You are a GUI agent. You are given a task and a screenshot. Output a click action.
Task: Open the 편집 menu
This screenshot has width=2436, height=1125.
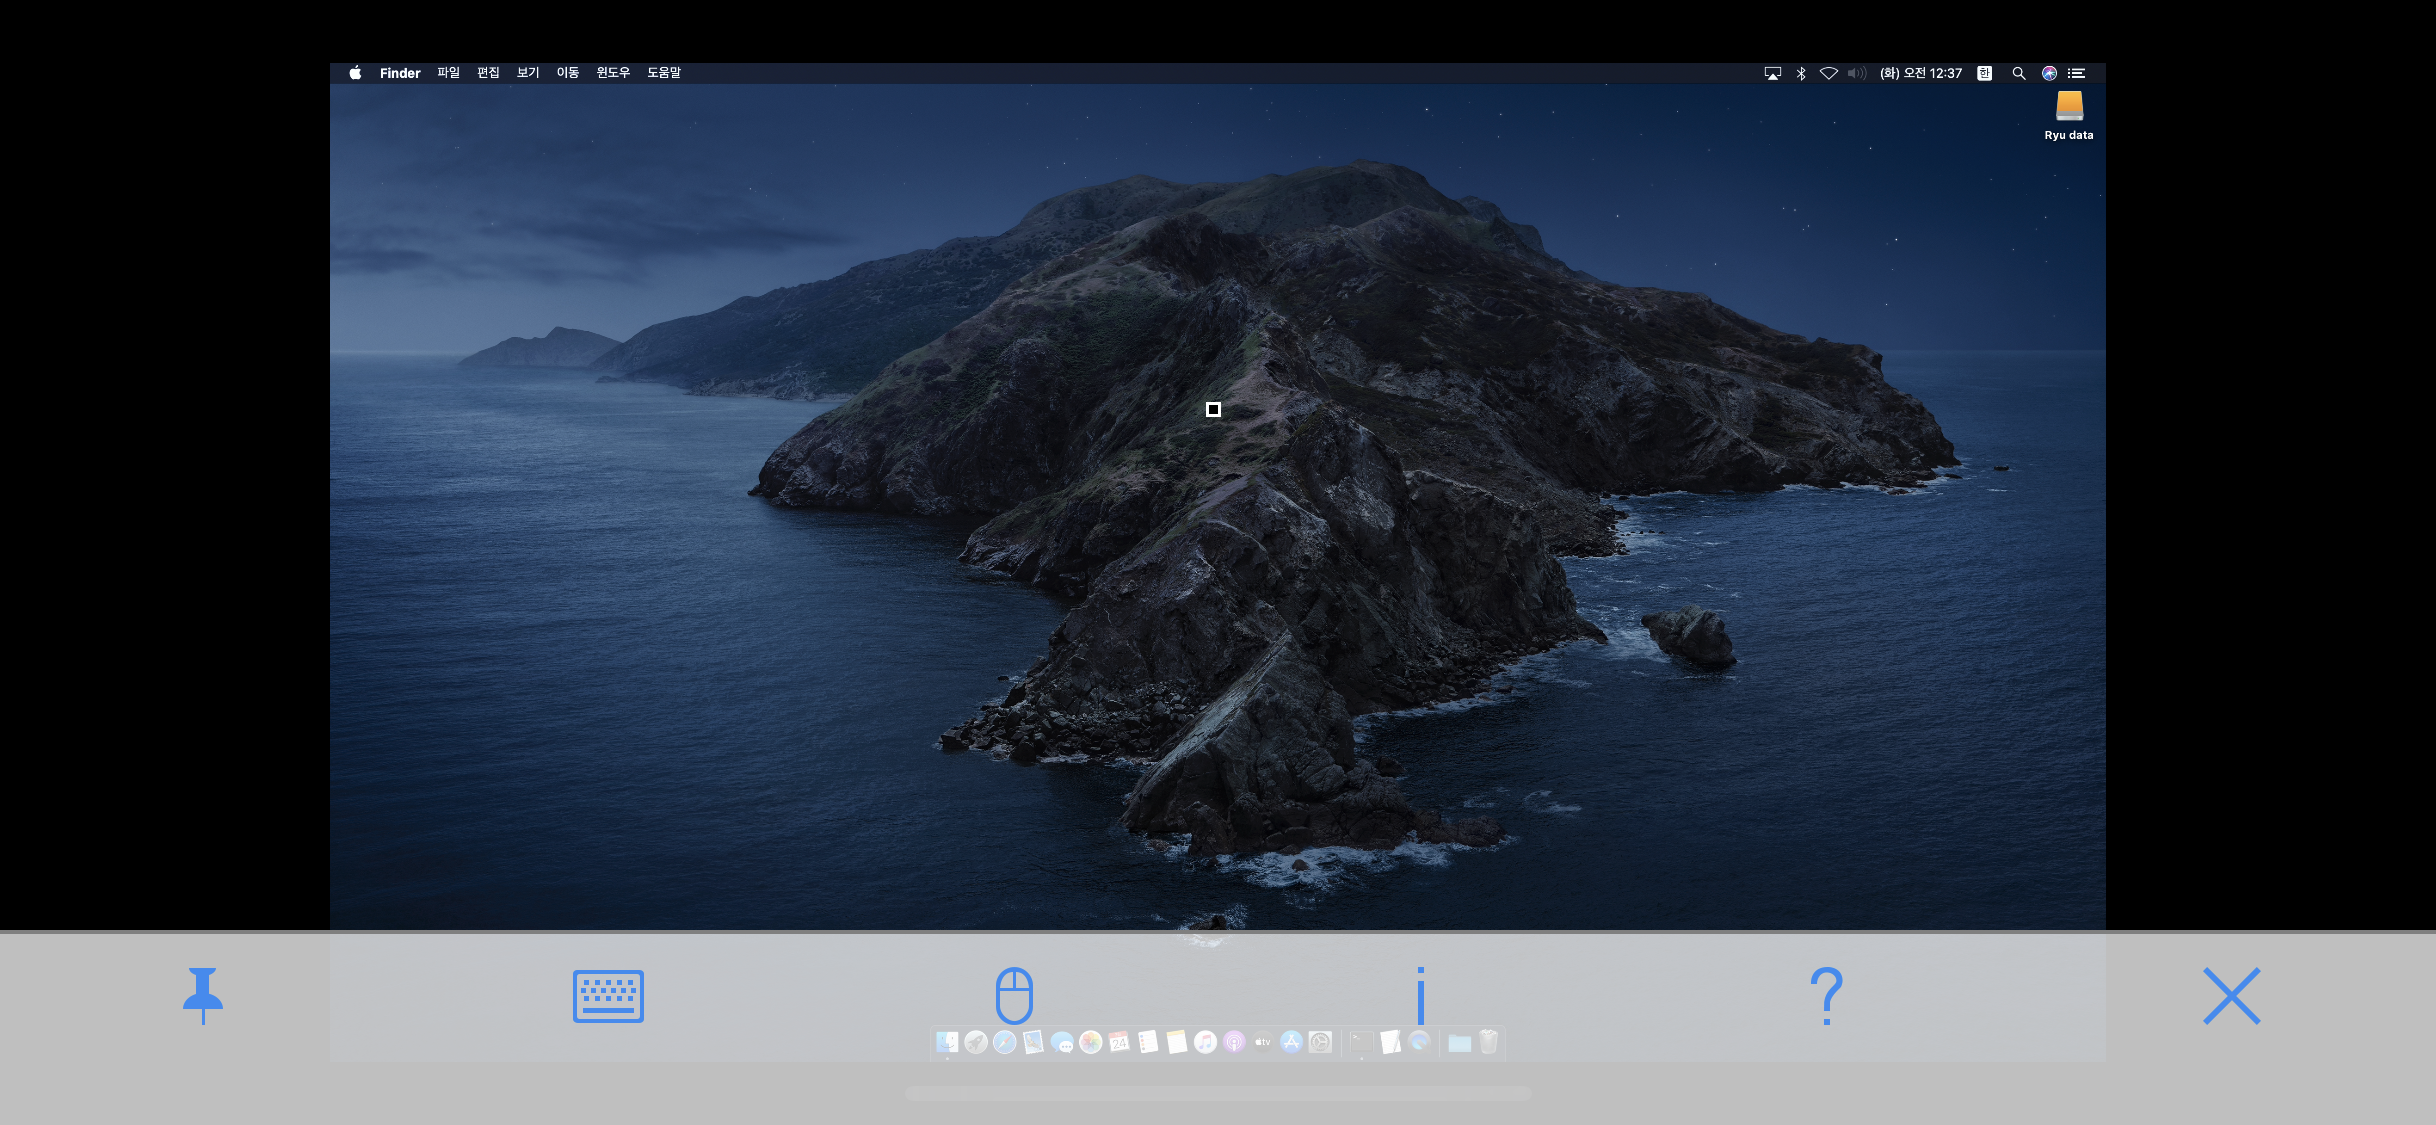coord(488,73)
